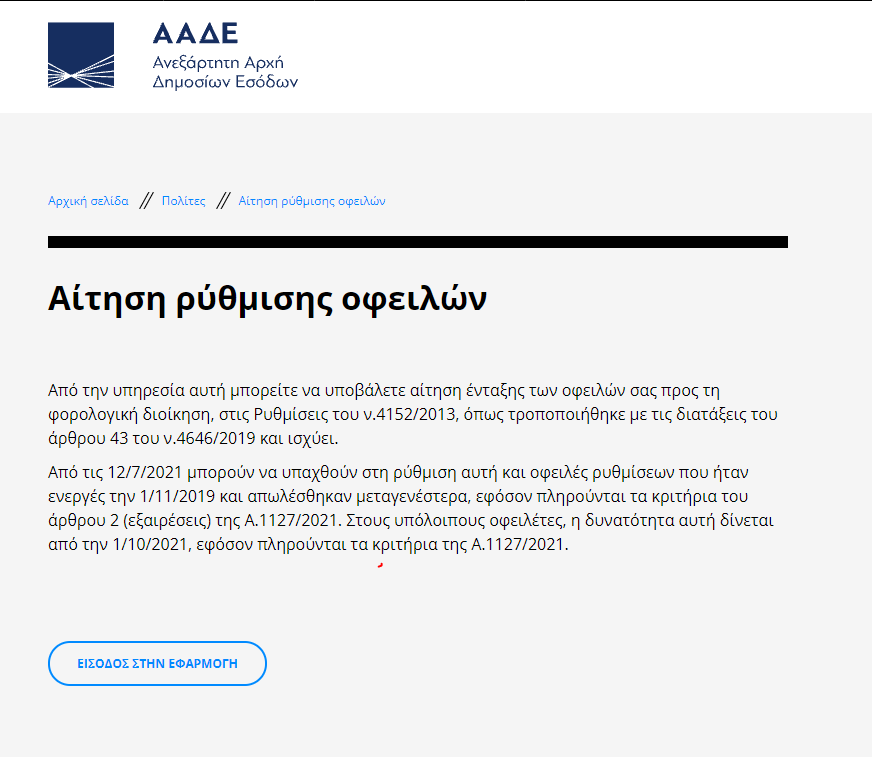The height and width of the screenshot is (757, 872).
Task: Click the paragraph line starting 'Από την υπηρεσία αυτή'
Action: (384, 390)
